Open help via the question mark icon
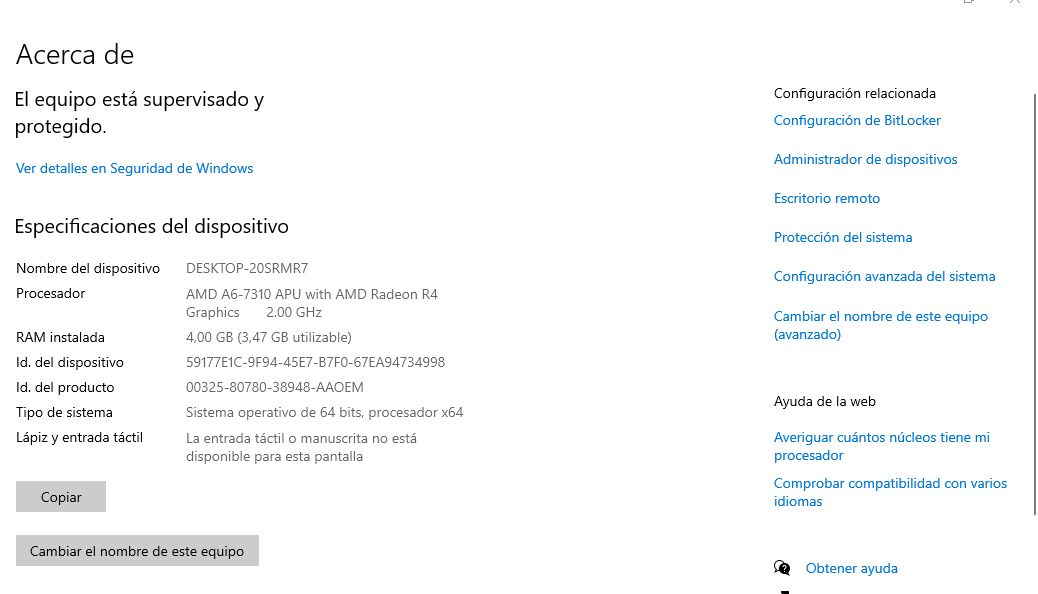The image size is (1038, 594). tap(781, 567)
